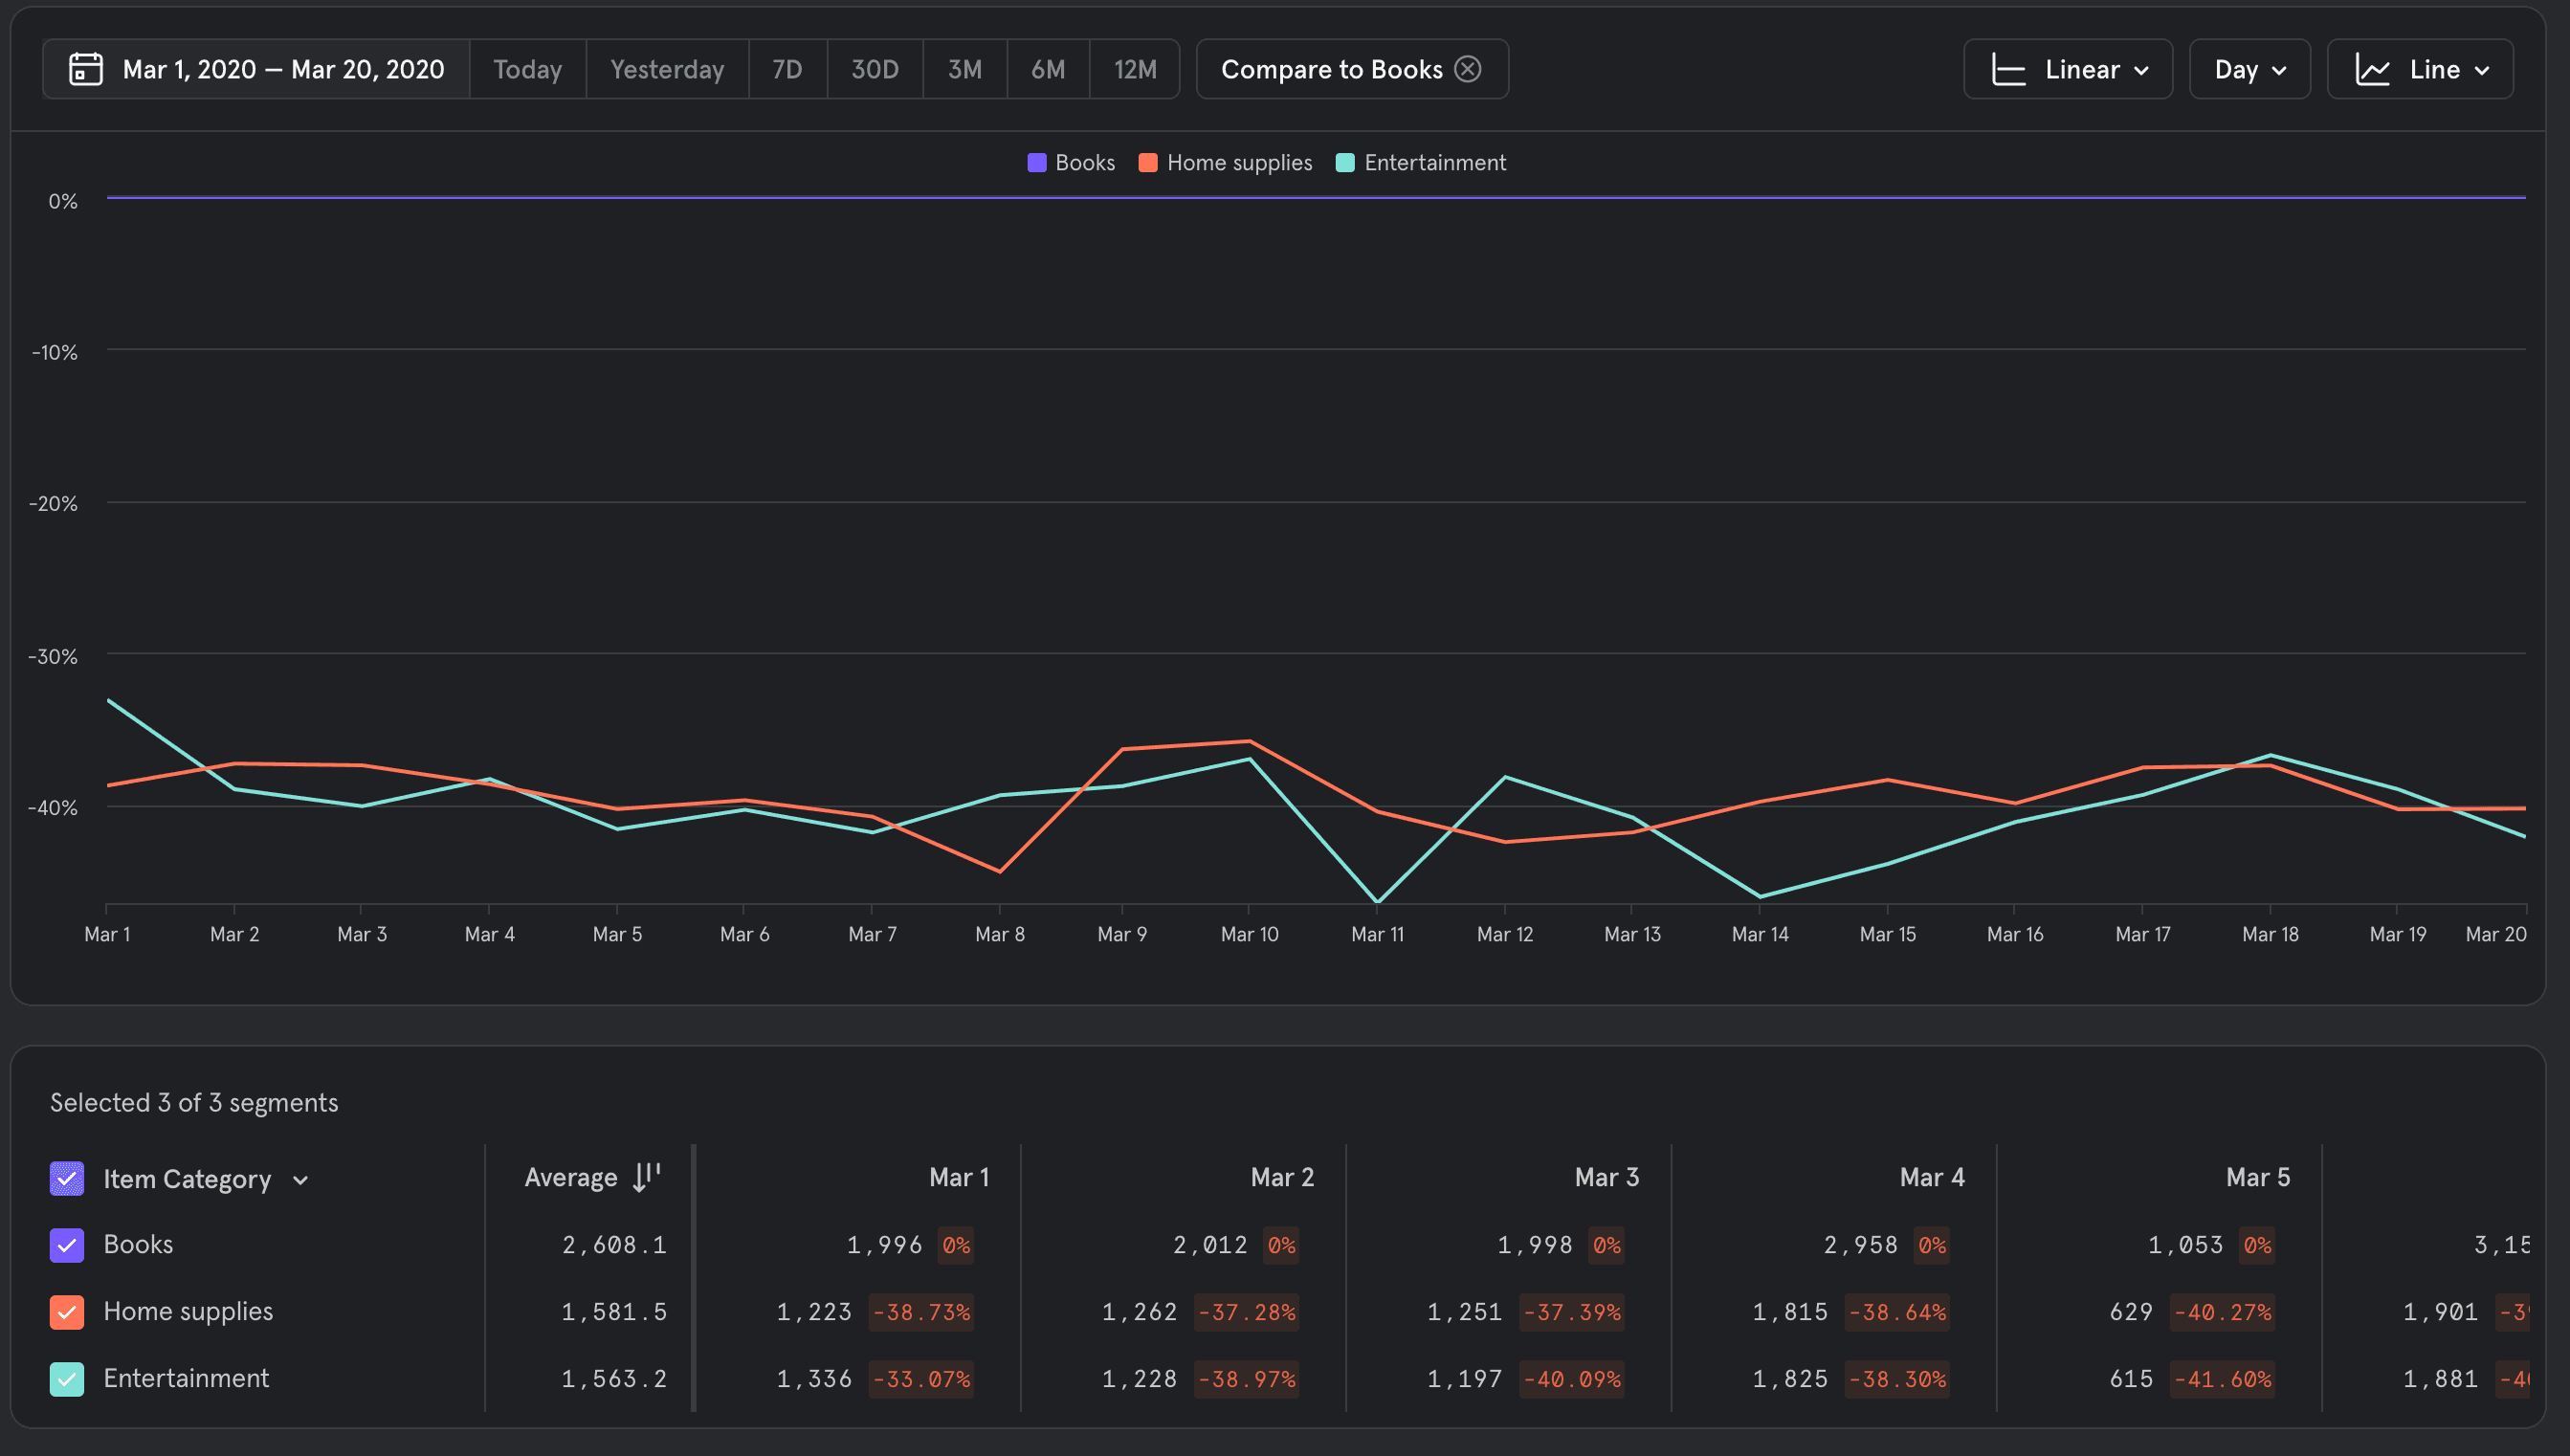The image size is (2570, 1456).
Task: Toggle the Home supplies segment checkbox off
Action: (67, 1312)
